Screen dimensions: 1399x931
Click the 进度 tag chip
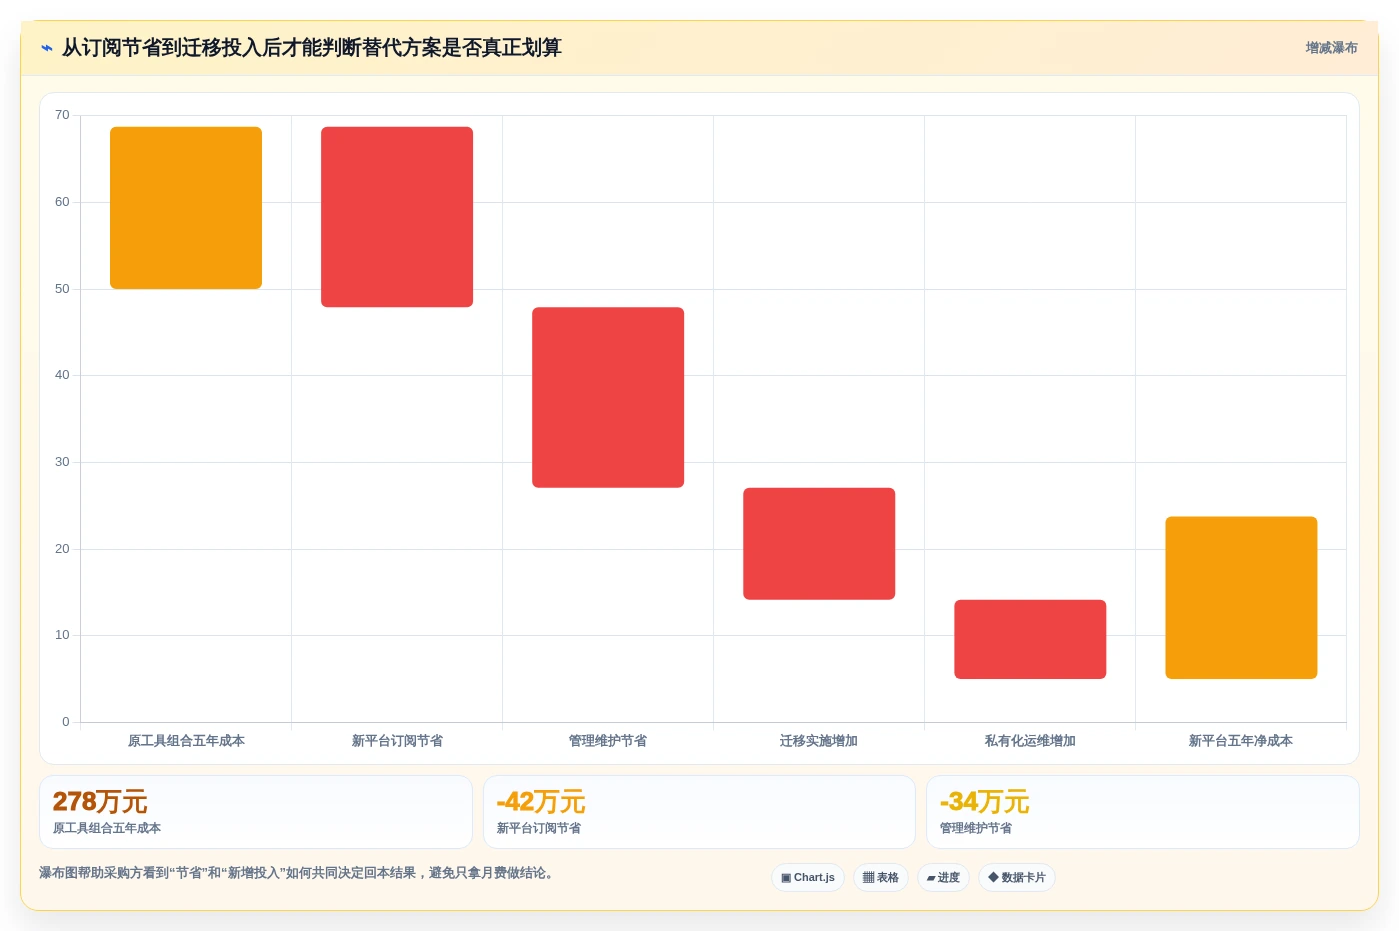click(x=943, y=878)
